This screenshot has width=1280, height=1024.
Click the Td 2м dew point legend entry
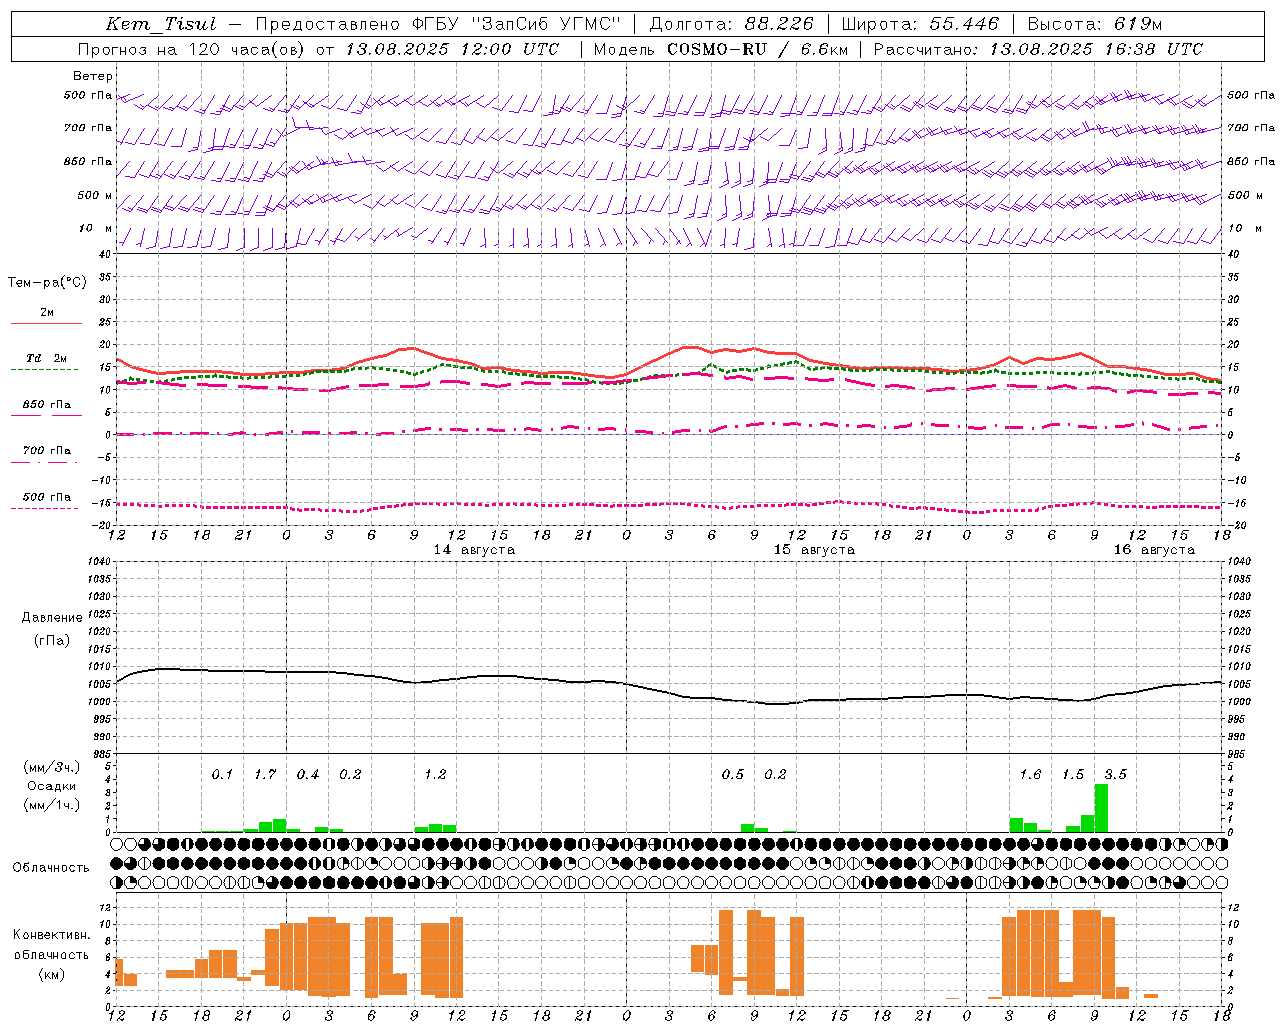[46, 358]
